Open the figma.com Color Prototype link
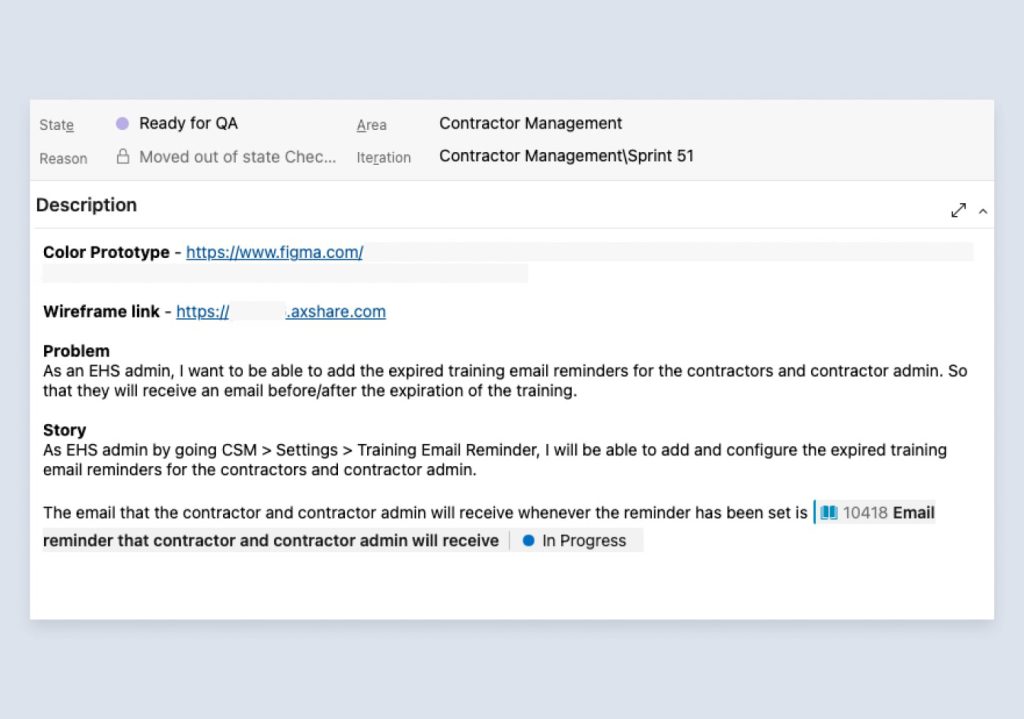The width and height of the screenshot is (1024, 719). click(274, 252)
